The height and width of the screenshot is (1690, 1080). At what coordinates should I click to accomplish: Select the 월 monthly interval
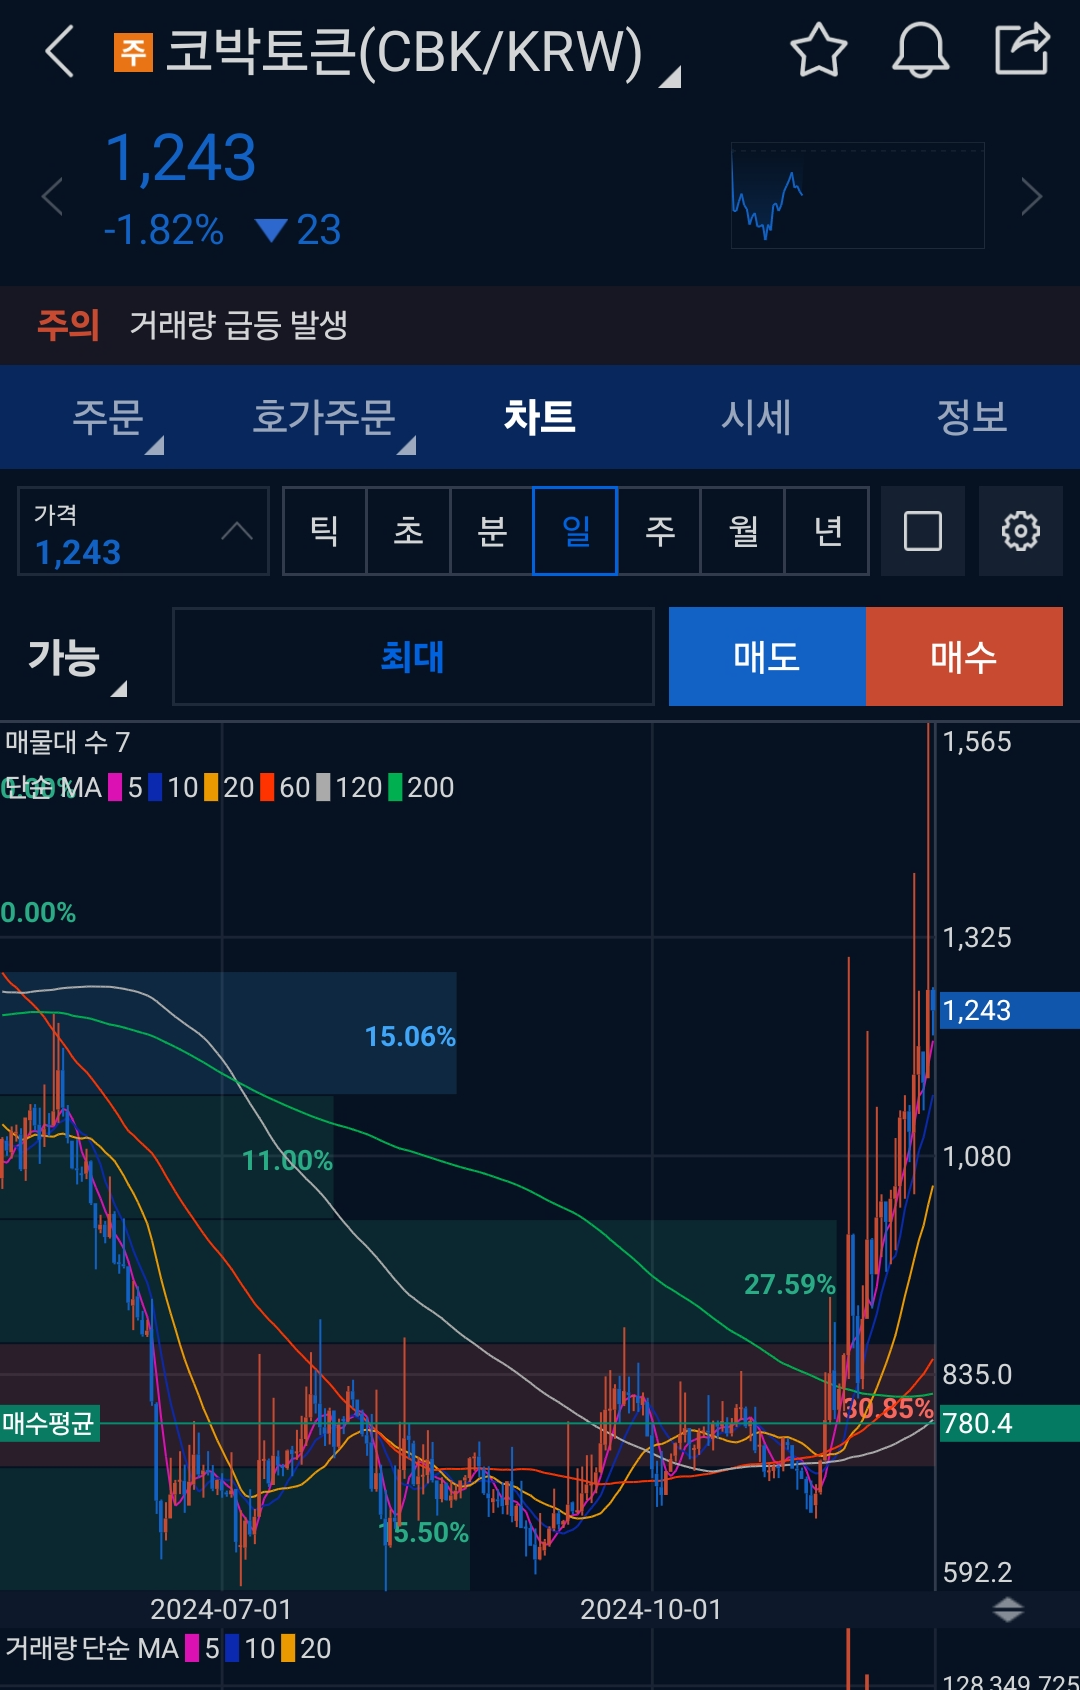coord(743,531)
